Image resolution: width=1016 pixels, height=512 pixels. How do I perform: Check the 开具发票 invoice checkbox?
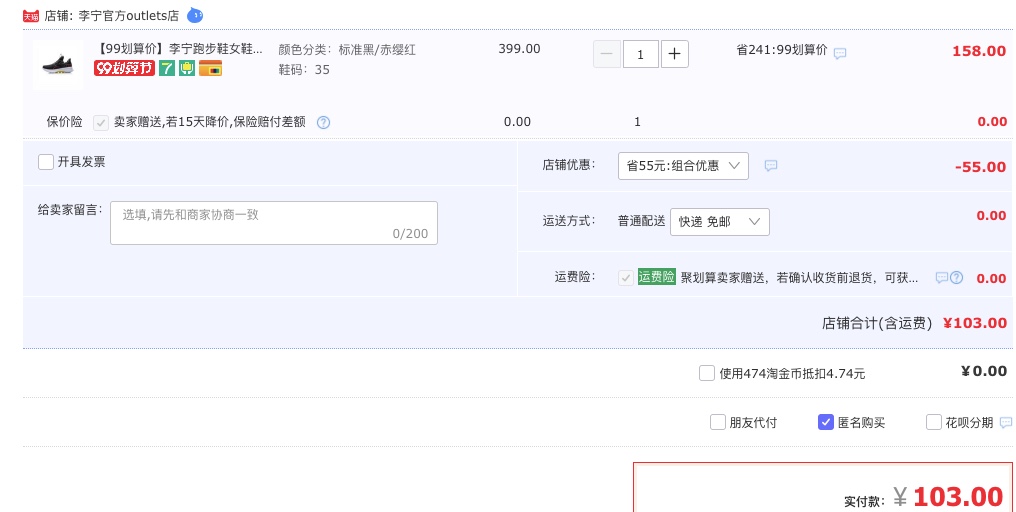pyautogui.click(x=45, y=162)
